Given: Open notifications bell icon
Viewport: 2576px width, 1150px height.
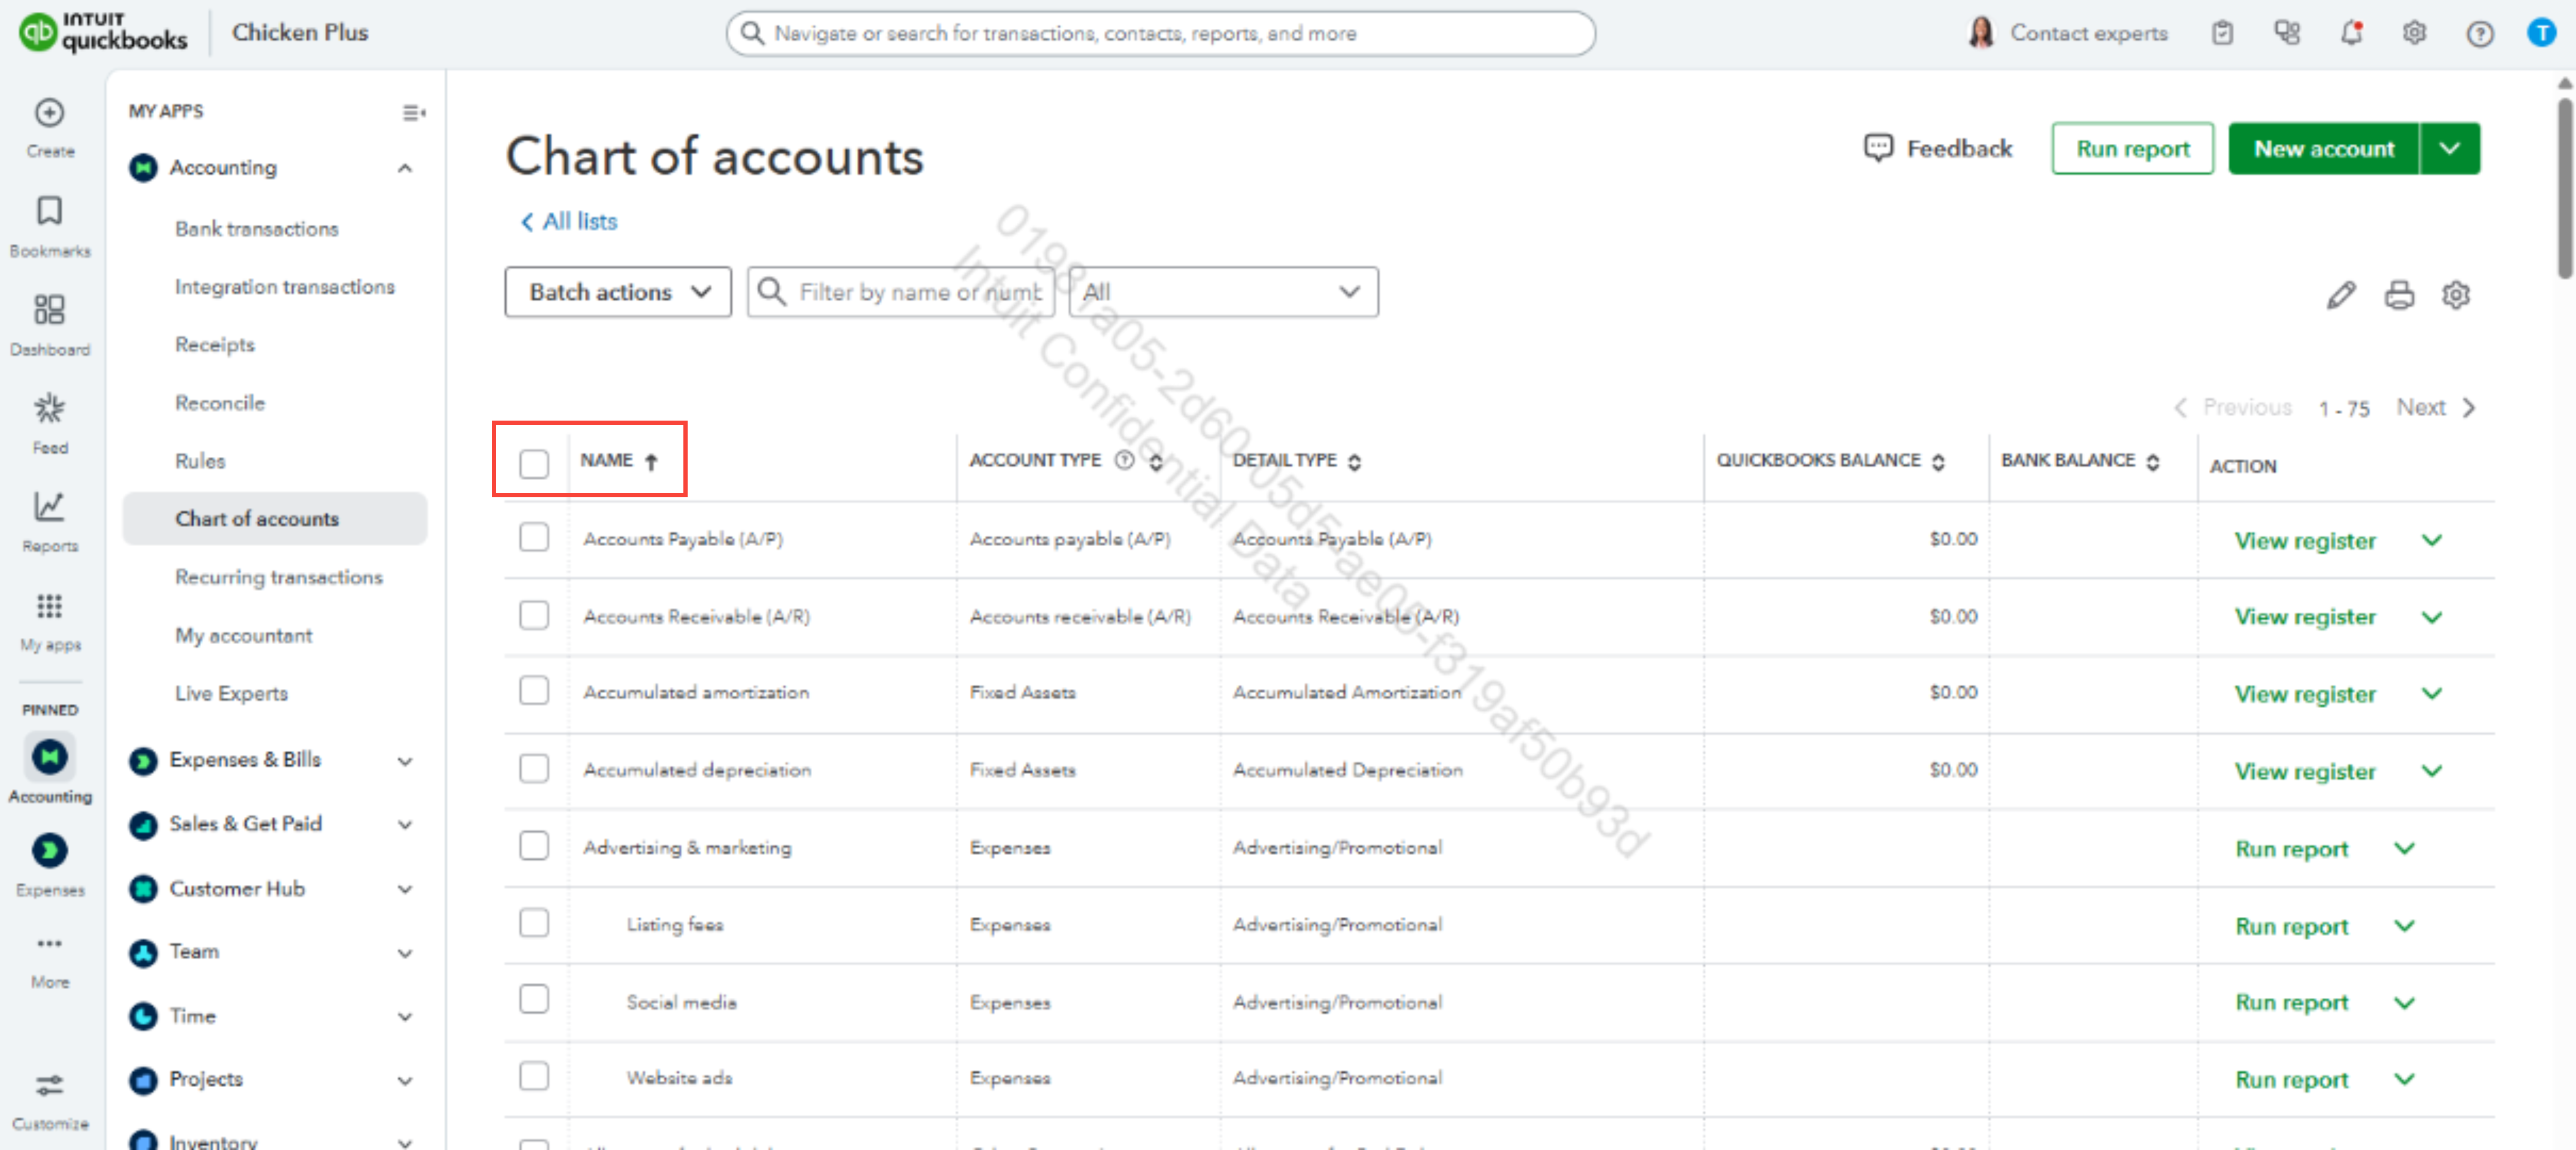Looking at the screenshot, I should tap(2351, 33).
